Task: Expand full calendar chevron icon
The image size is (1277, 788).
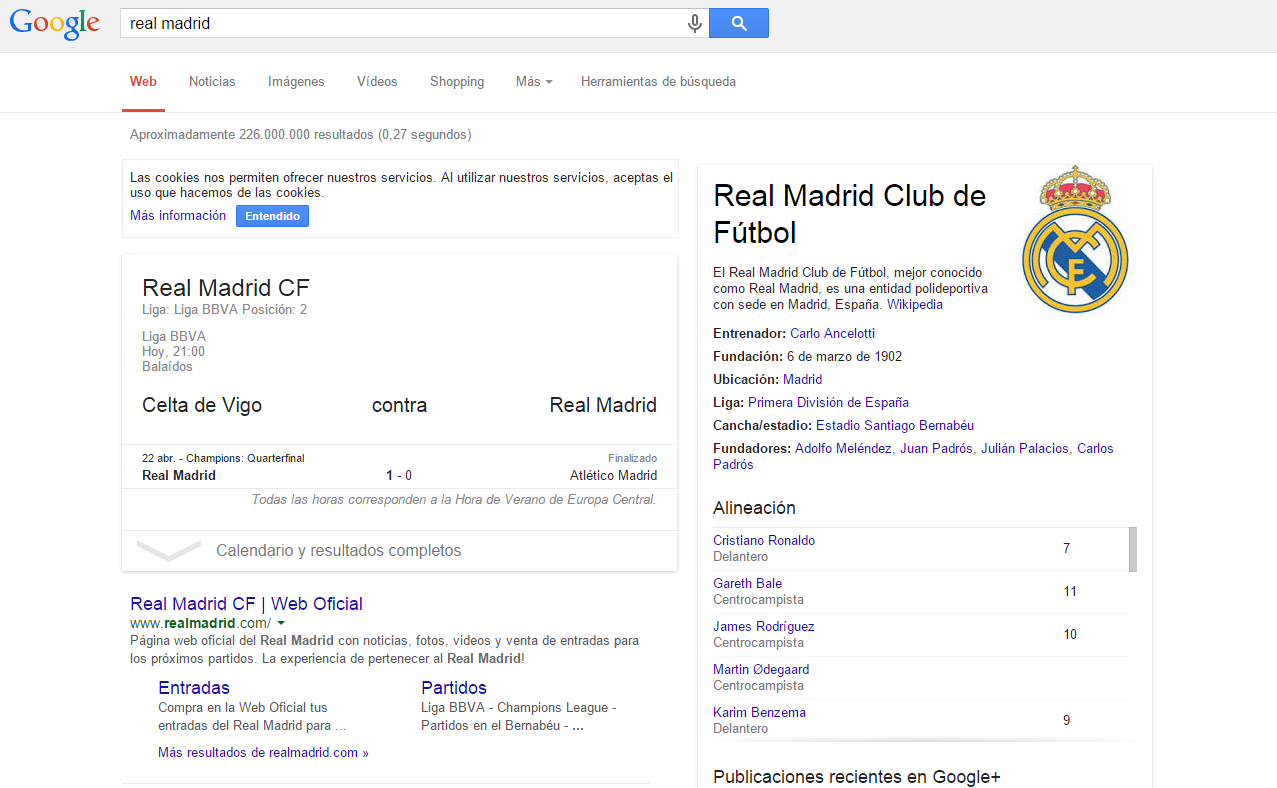Action: click(x=170, y=550)
